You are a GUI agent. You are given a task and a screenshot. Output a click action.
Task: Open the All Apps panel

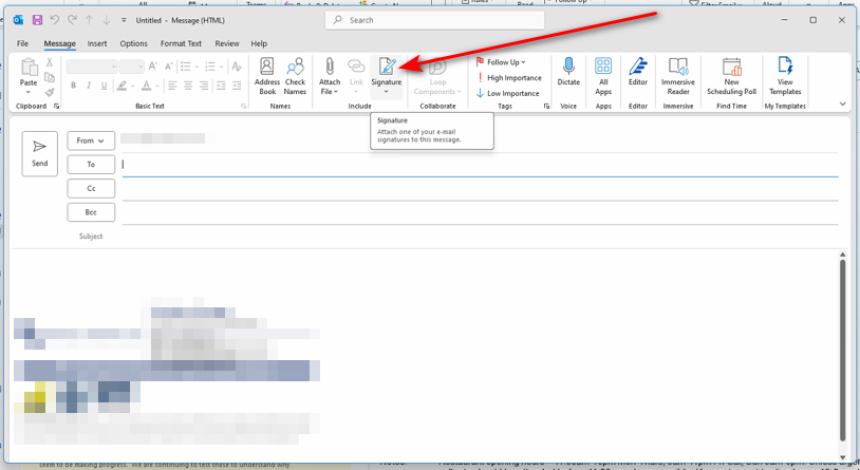603,75
